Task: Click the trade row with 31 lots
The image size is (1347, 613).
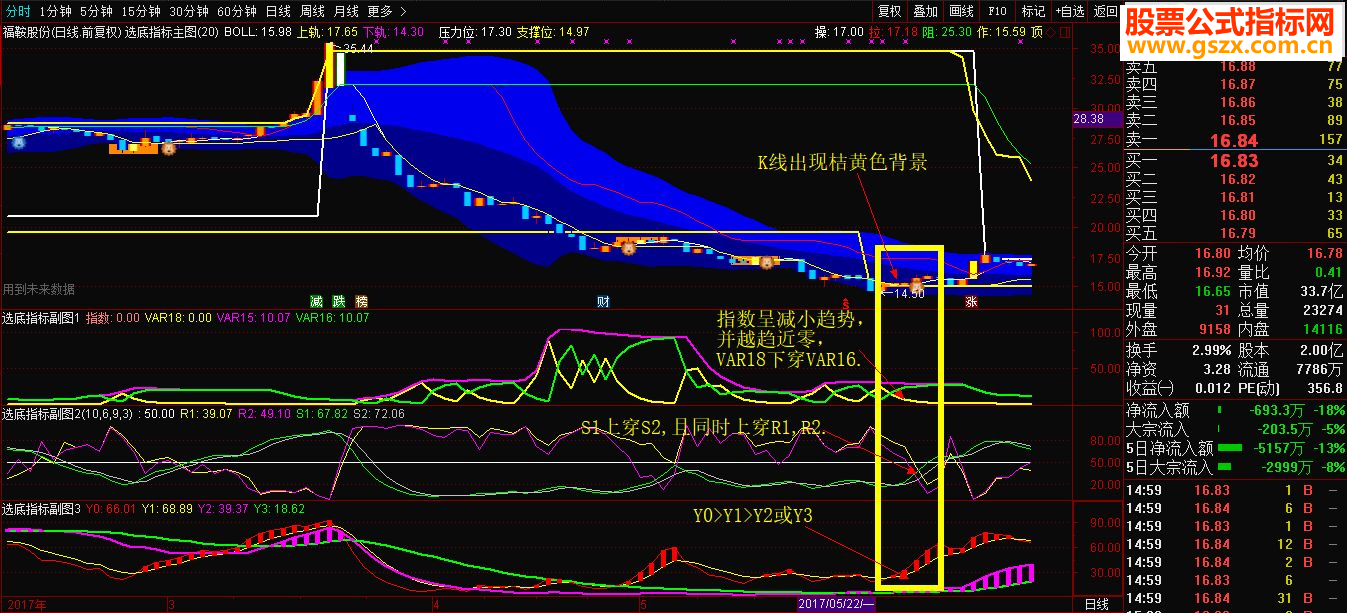Action: tap(1234, 598)
